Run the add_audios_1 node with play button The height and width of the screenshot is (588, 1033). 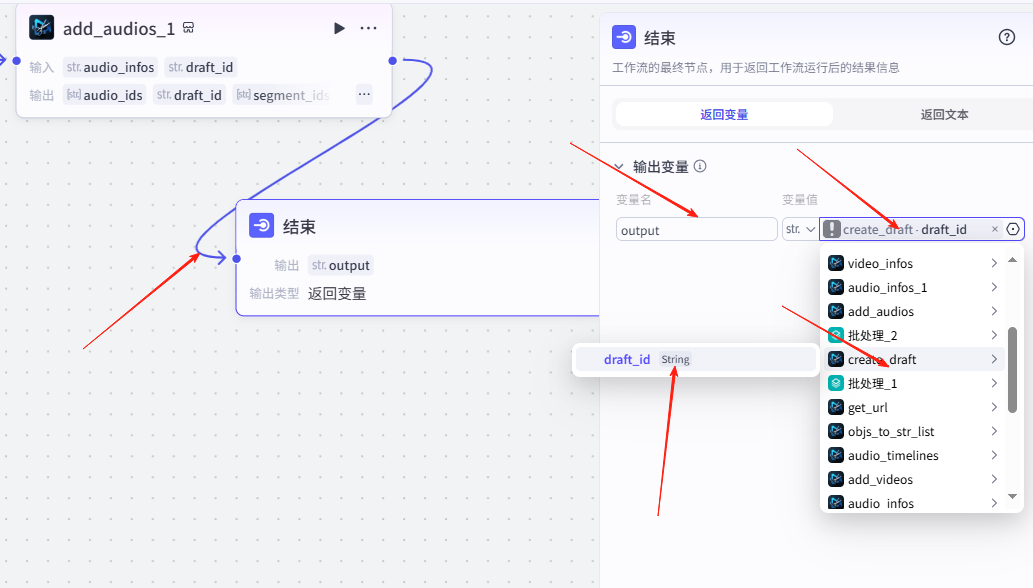click(x=339, y=28)
